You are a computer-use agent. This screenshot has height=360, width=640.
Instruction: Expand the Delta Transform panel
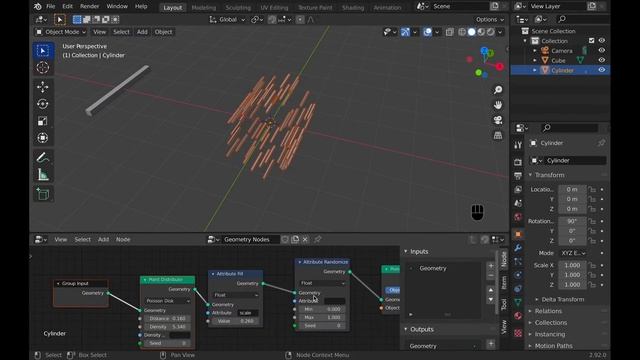tap(562, 300)
